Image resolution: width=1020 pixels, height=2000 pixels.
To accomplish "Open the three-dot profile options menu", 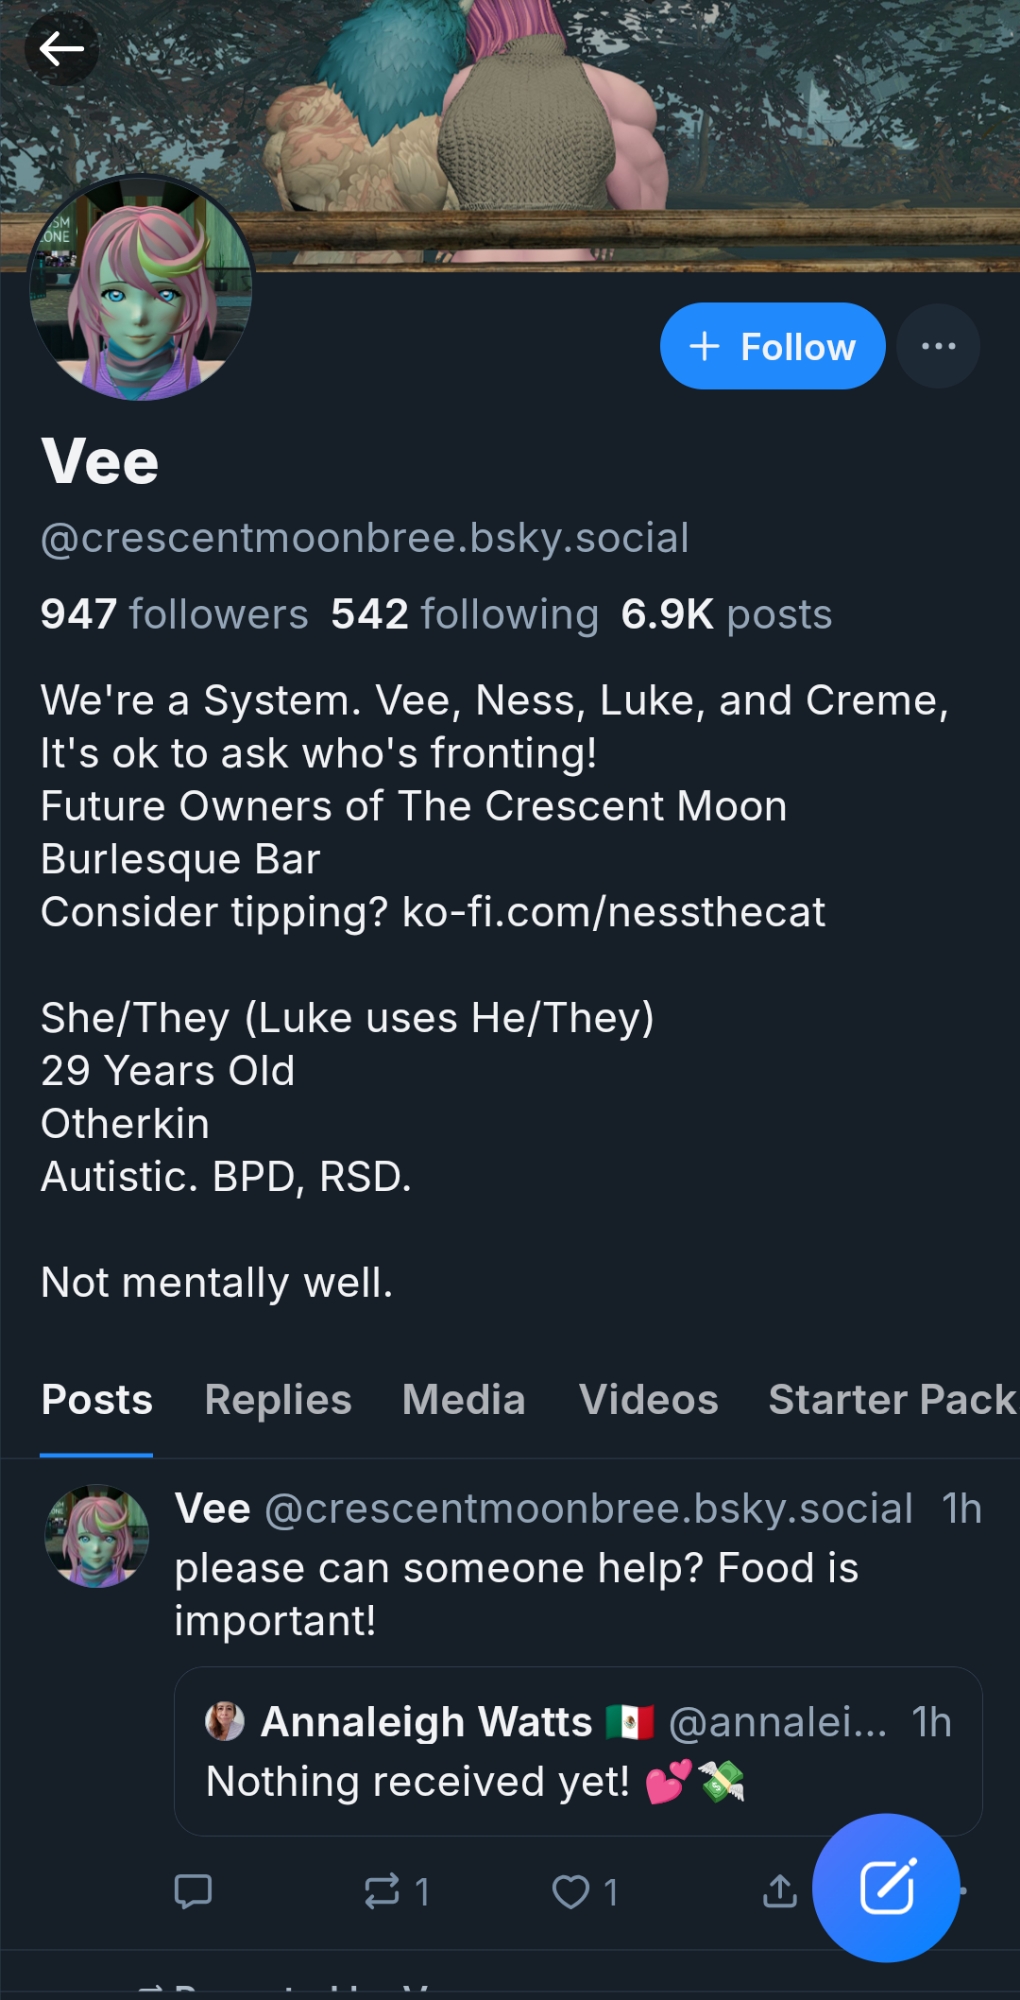I will click(x=938, y=346).
